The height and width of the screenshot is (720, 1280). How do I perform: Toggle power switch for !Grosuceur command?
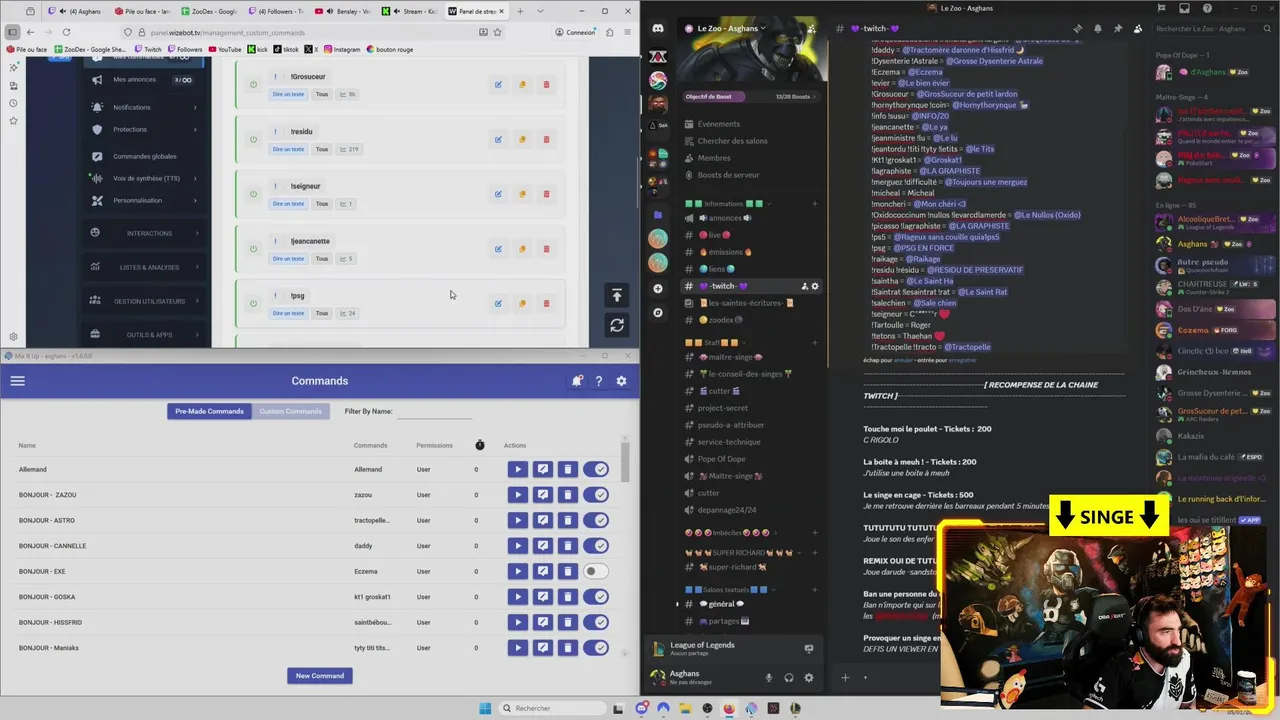pos(253,85)
